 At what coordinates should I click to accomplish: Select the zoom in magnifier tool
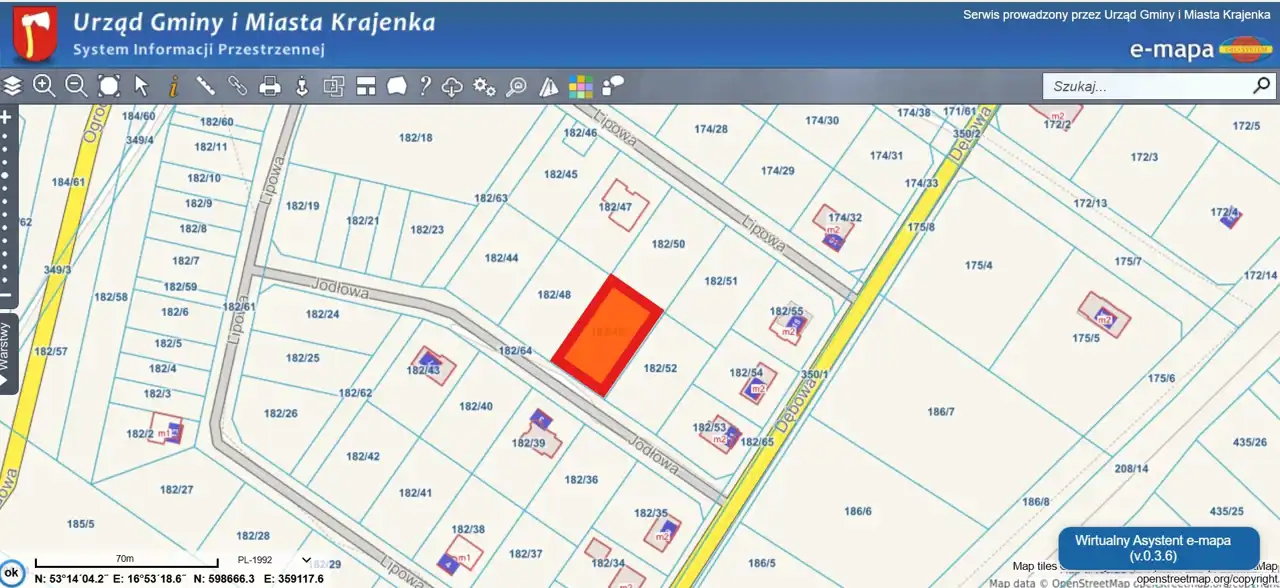[x=44, y=86]
